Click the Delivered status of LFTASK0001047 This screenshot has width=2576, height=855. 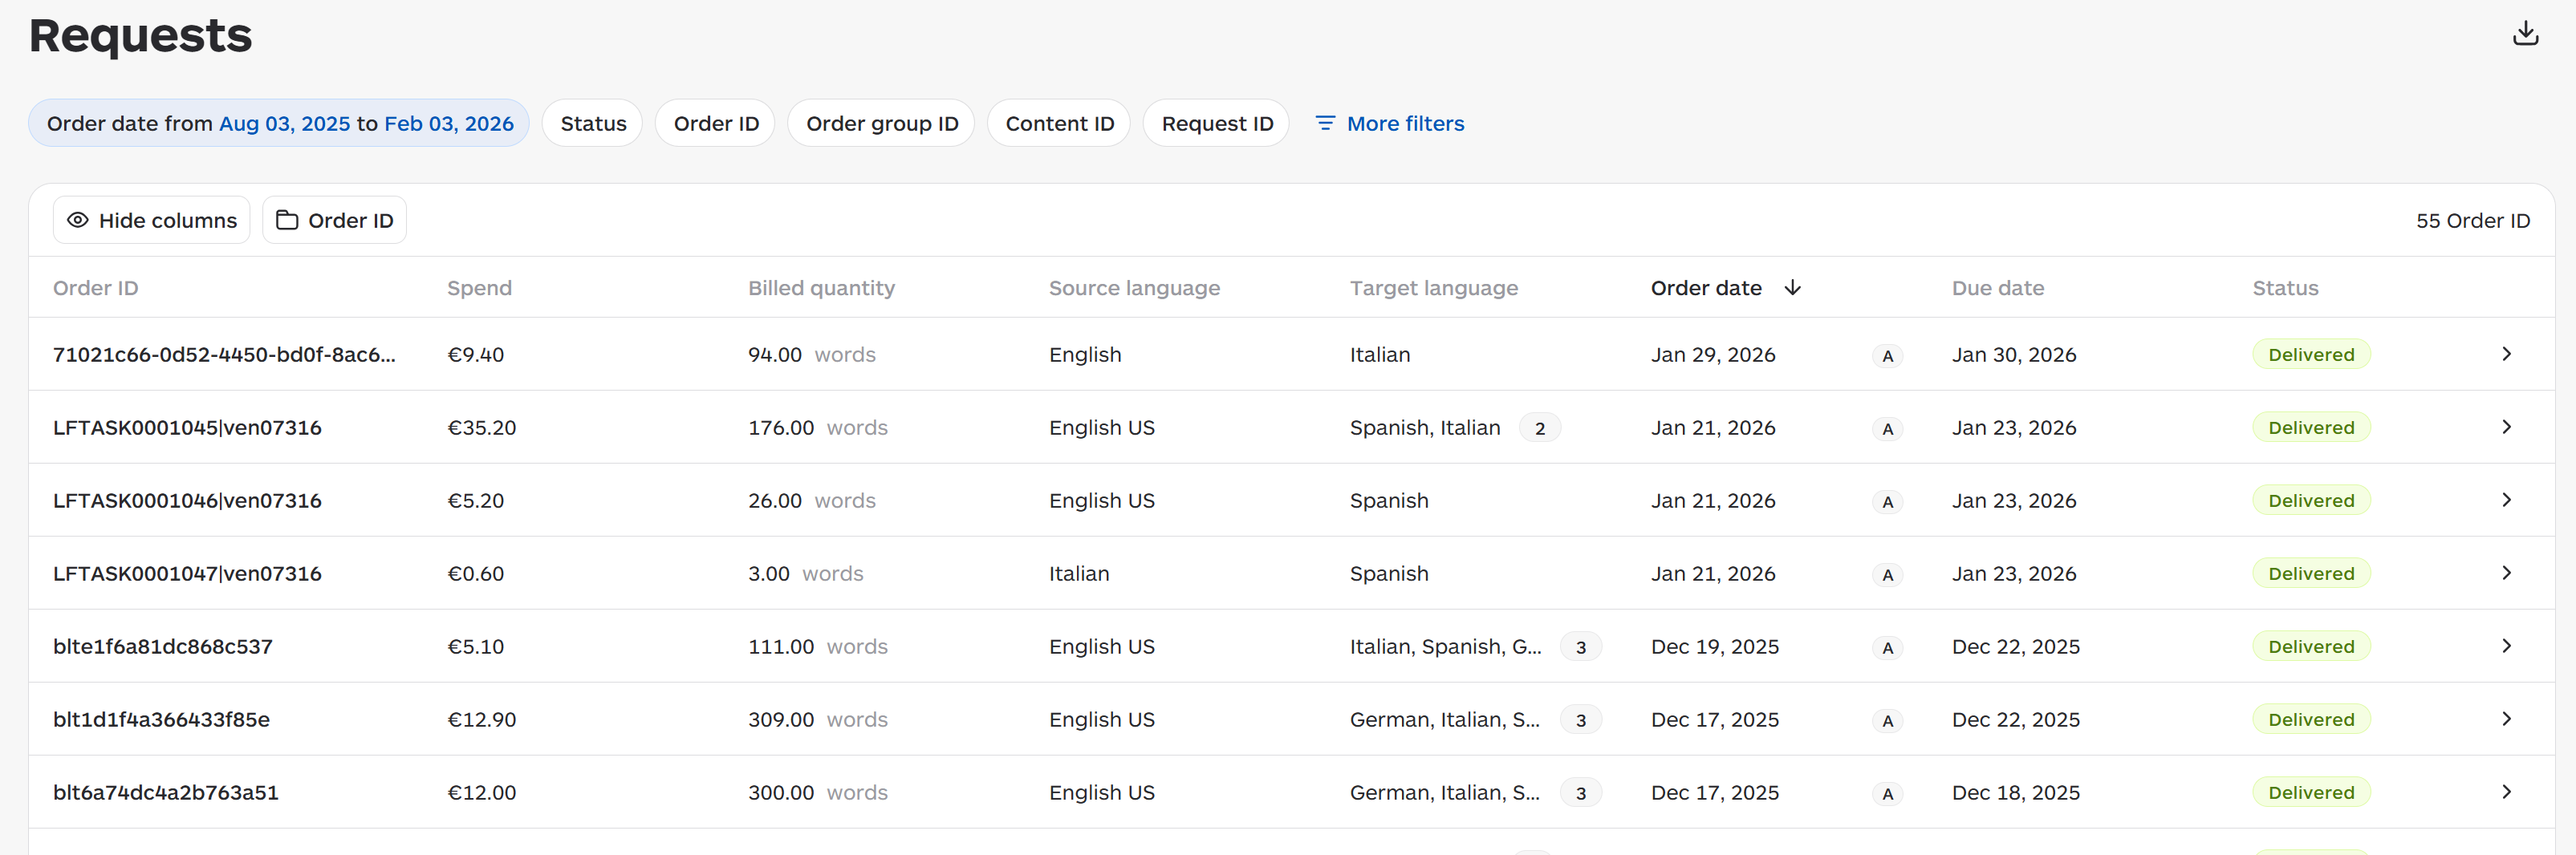pos(2311,574)
